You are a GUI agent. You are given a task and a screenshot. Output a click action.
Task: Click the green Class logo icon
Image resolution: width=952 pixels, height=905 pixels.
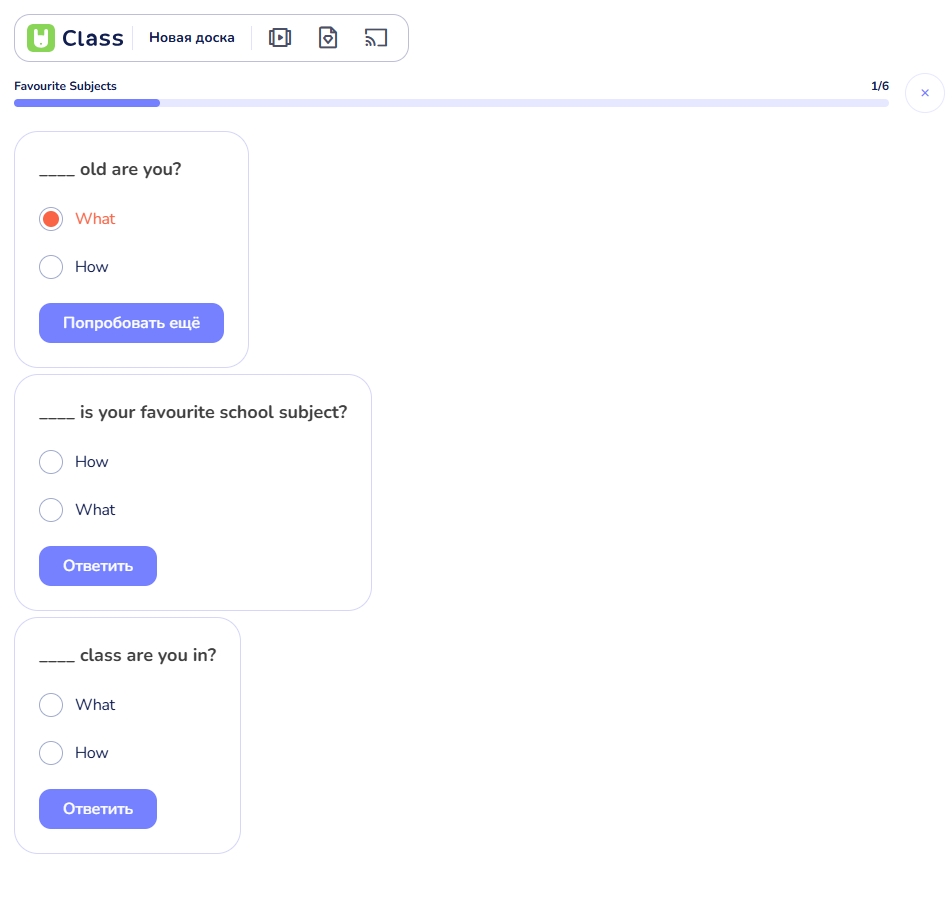(x=41, y=38)
